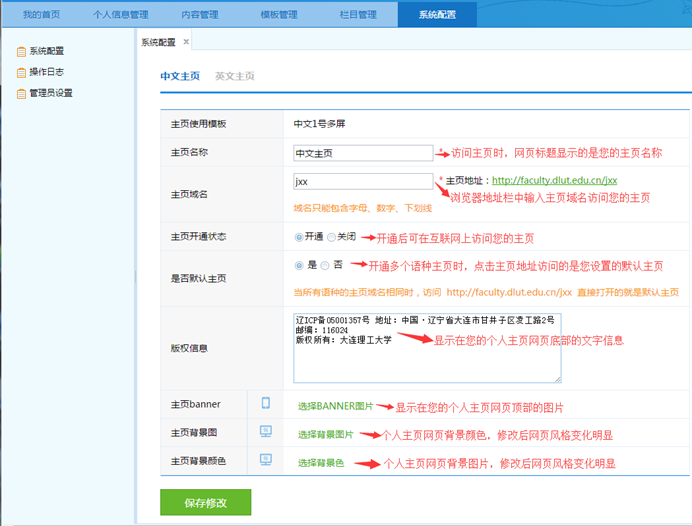Open the 内容管理 top menu
The height and width of the screenshot is (526, 692).
click(x=201, y=14)
